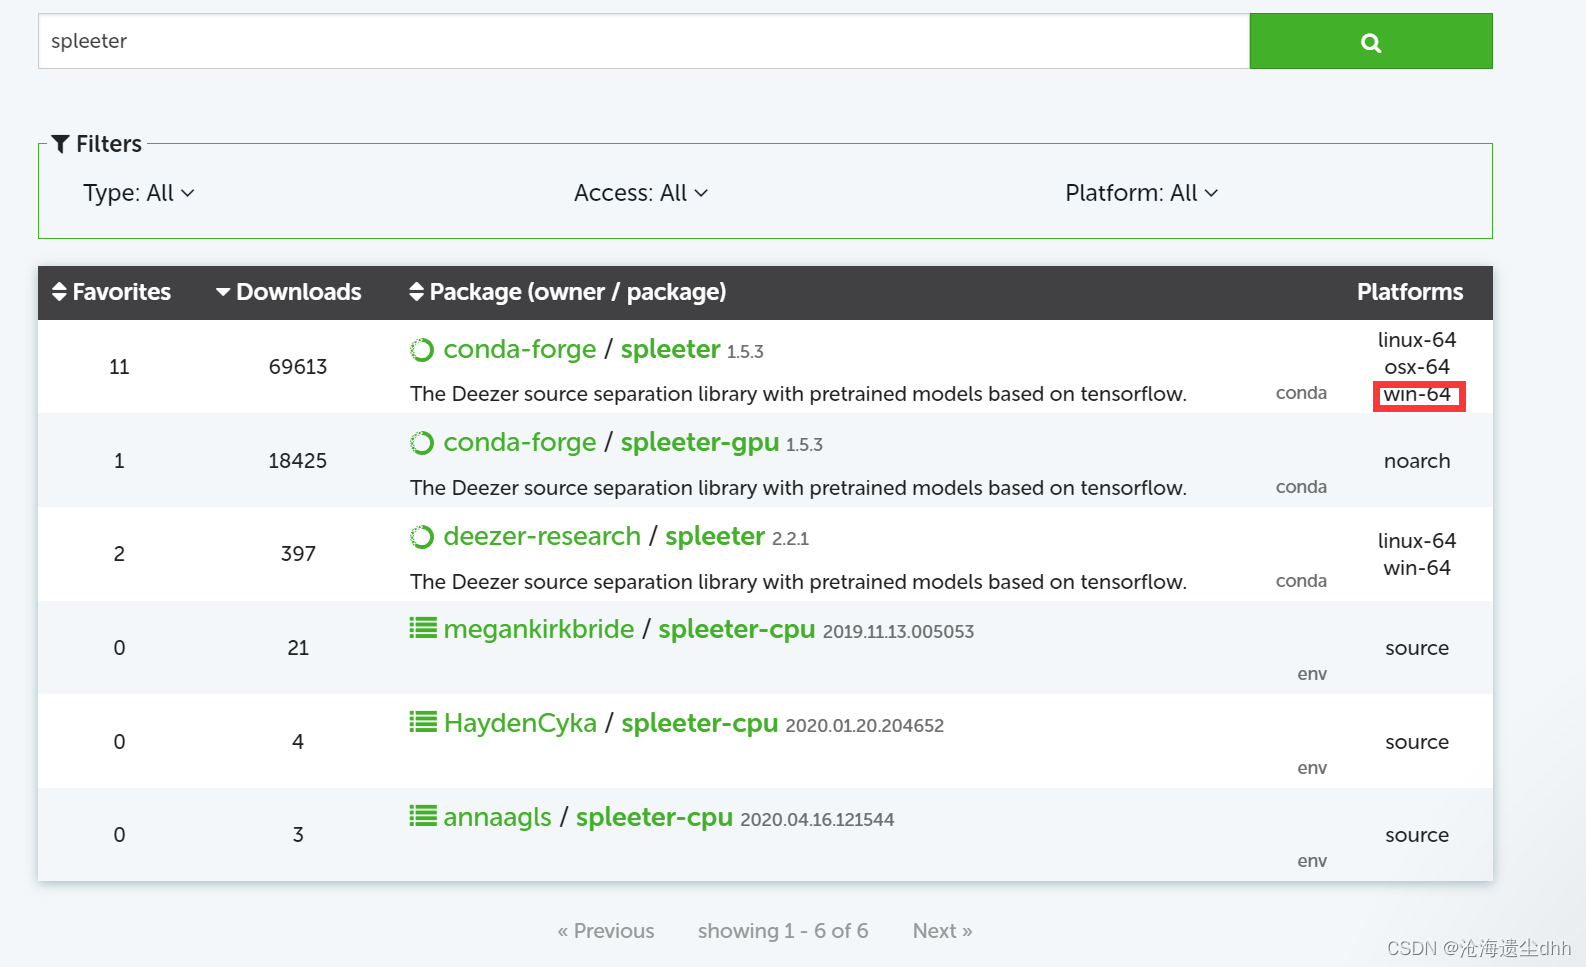The image size is (1586, 967).
Task: Expand the Platform: All filter dropdown
Action: point(1142,193)
